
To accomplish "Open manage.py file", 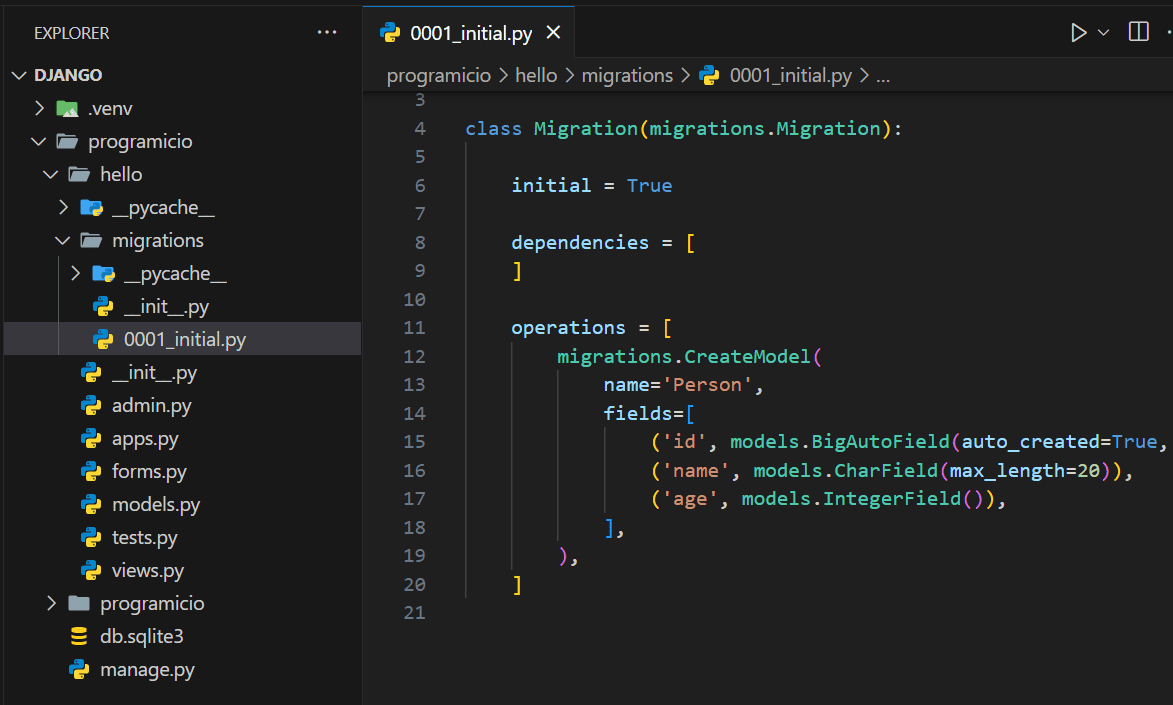I will coord(147,669).
